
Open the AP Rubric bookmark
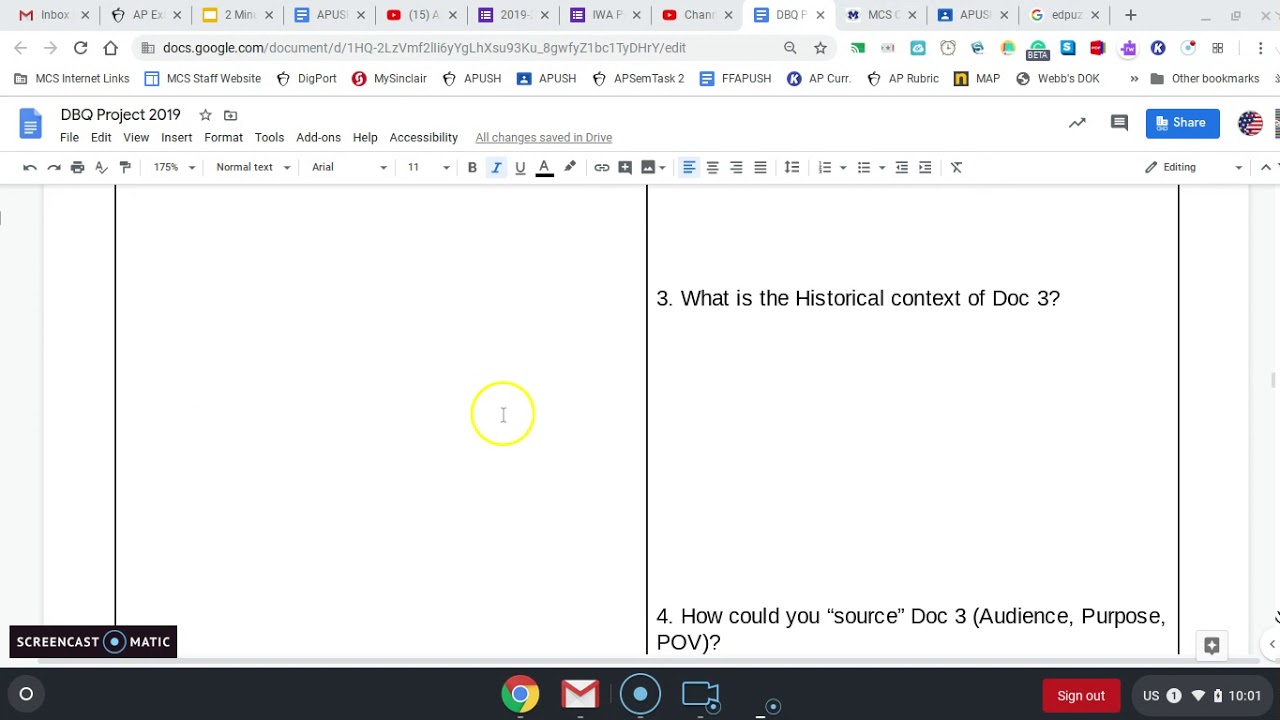(x=903, y=79)
